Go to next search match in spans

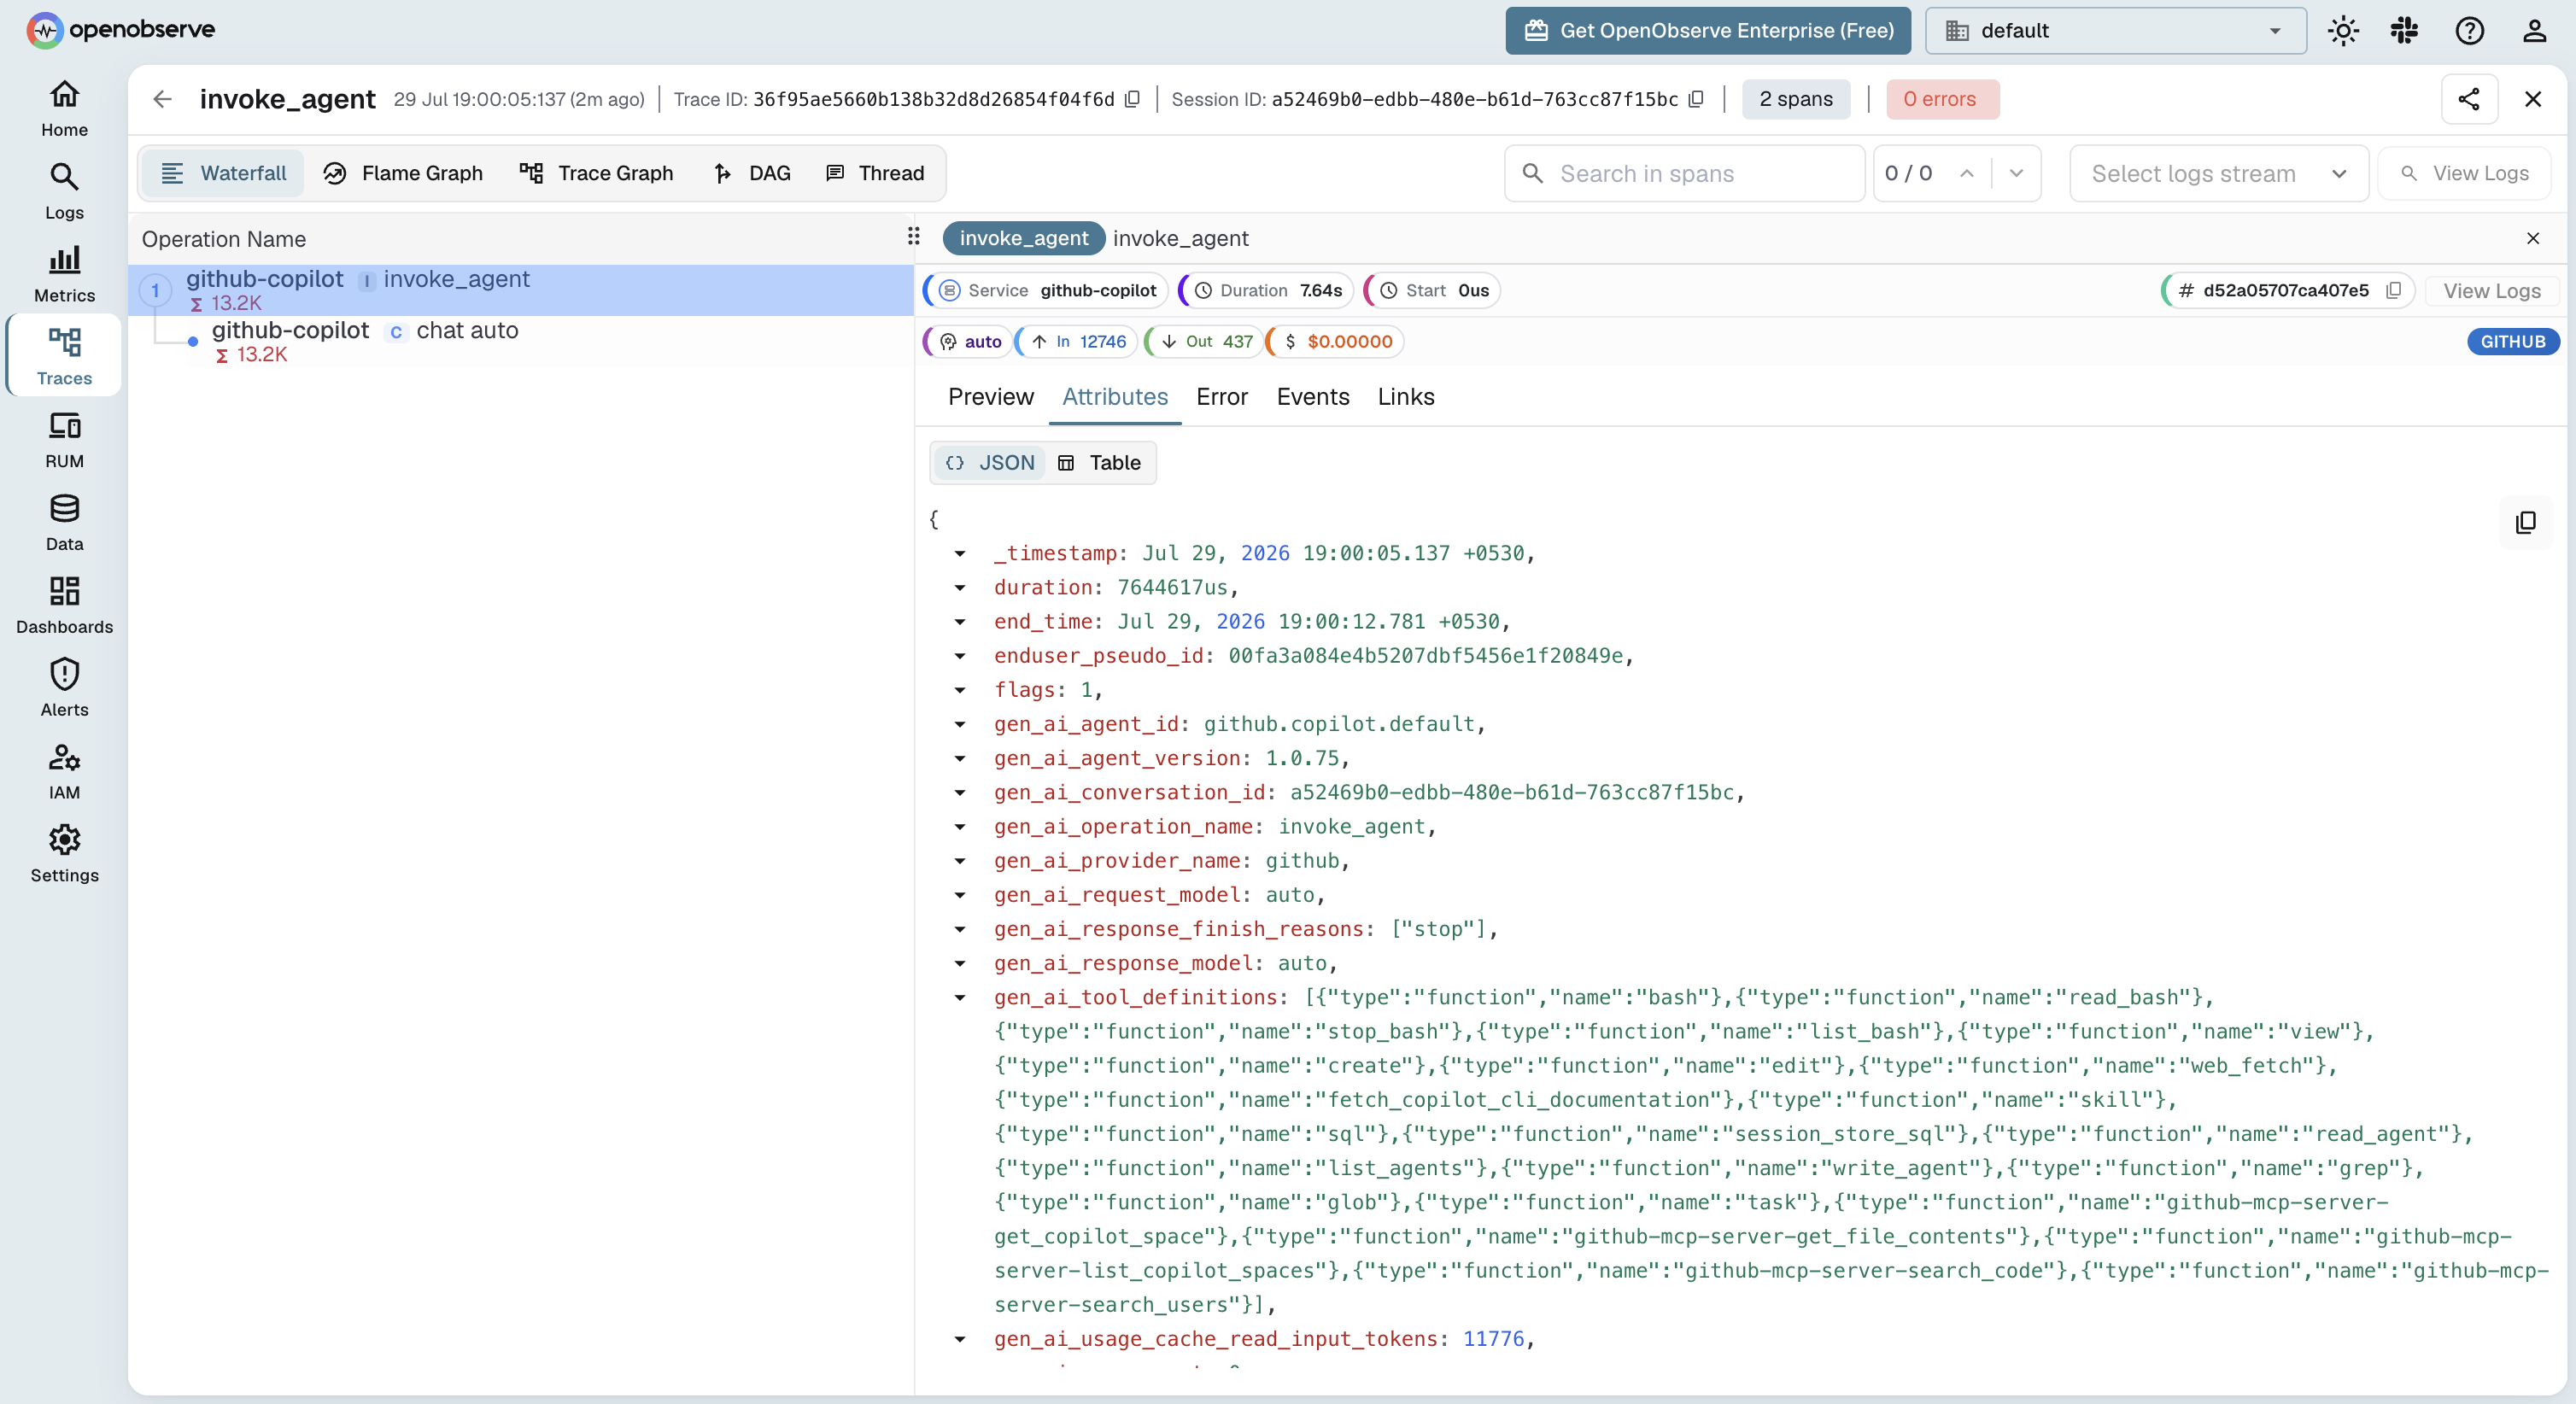(2016, 173)
